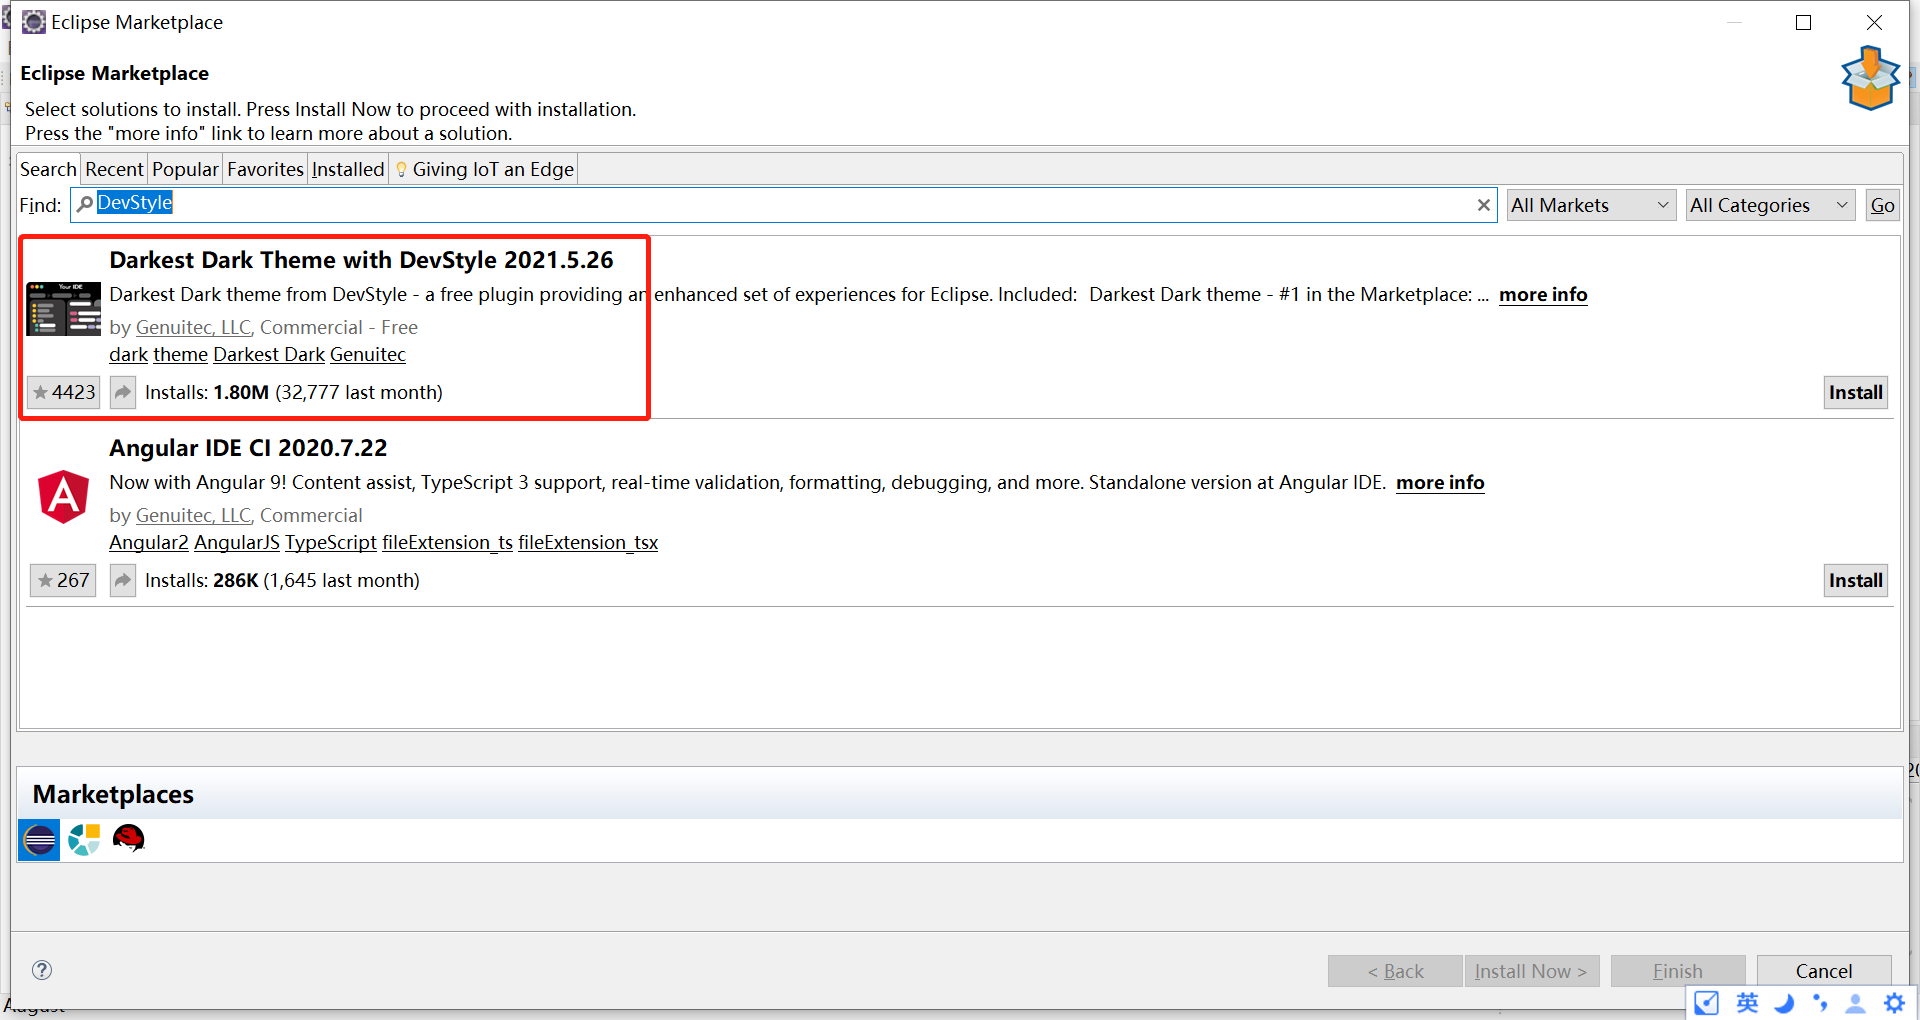Open the Giving IoT an Edge tab
The image size is (1920, 1020).
tap(484, 169)
